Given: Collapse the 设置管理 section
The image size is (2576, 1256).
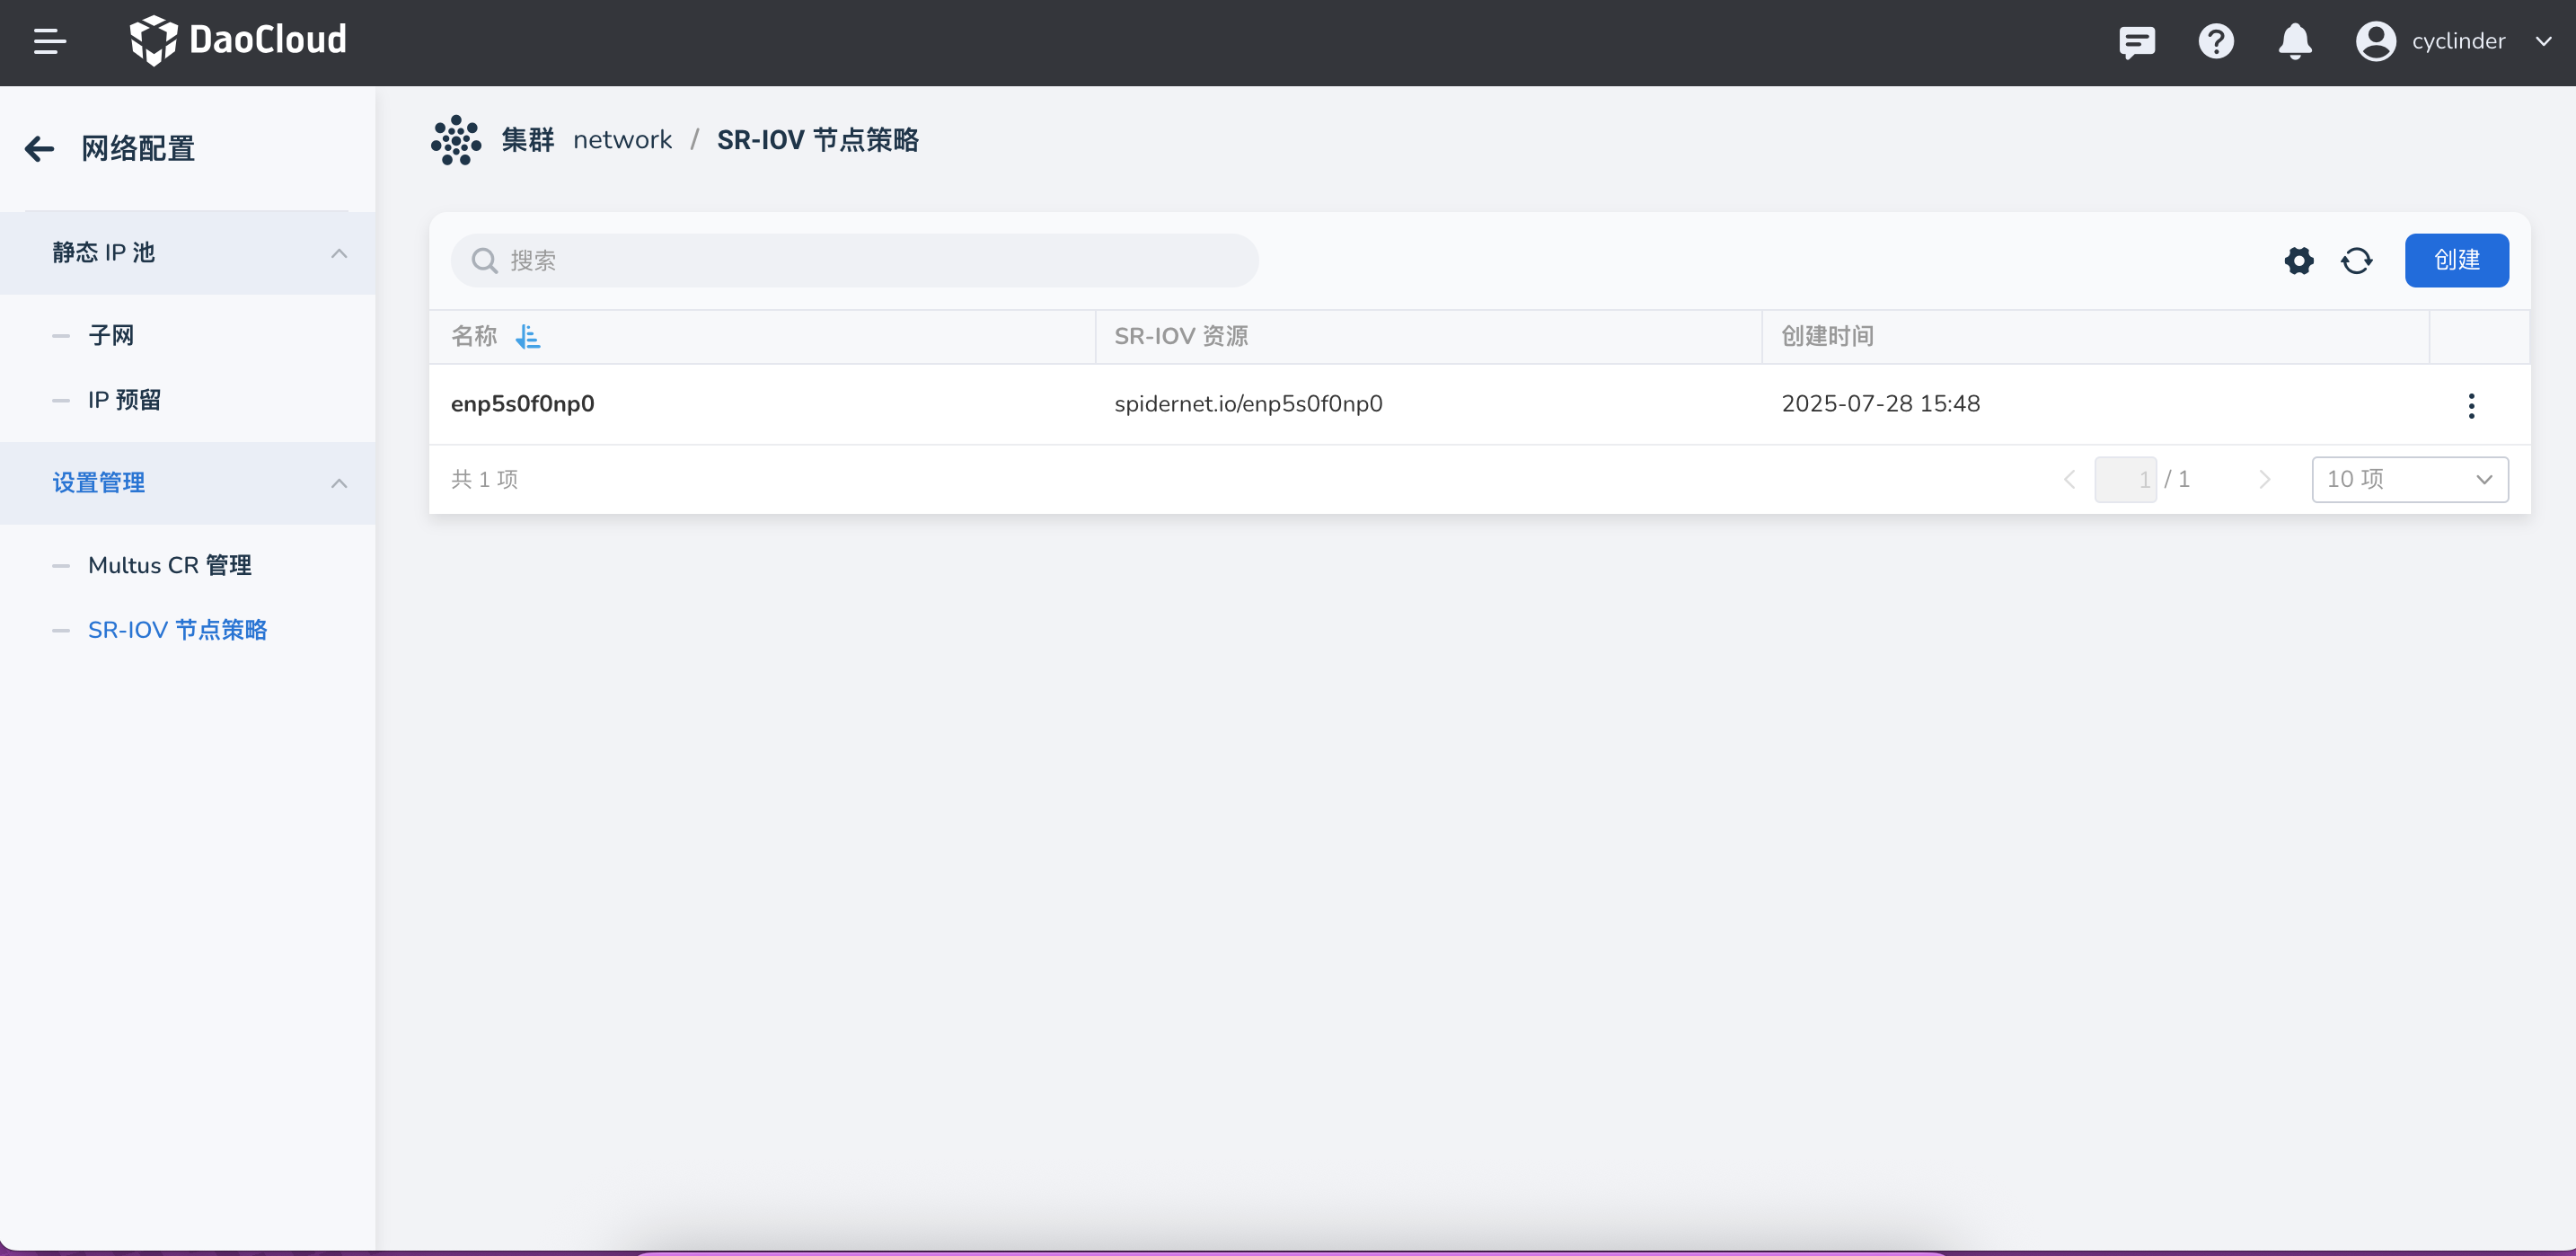Looking at the screenshot, I should [339, 483].
